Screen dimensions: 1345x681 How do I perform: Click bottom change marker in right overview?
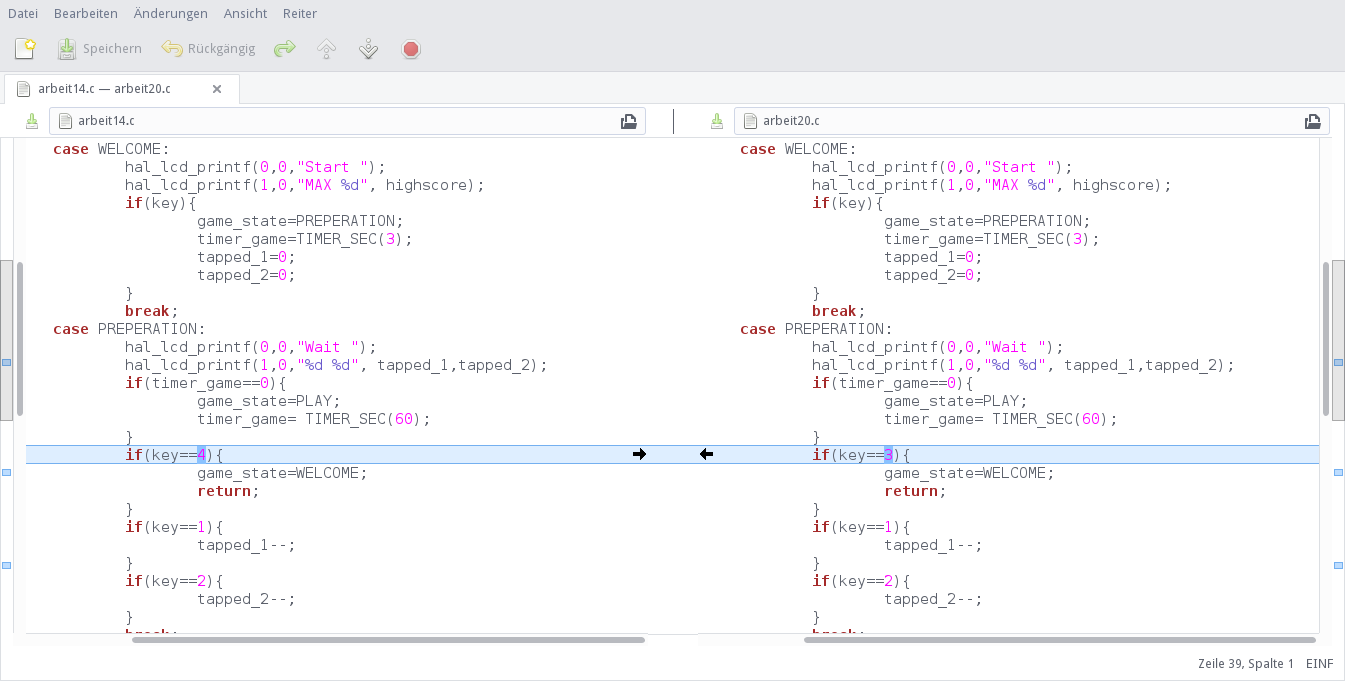[1339, 565]
